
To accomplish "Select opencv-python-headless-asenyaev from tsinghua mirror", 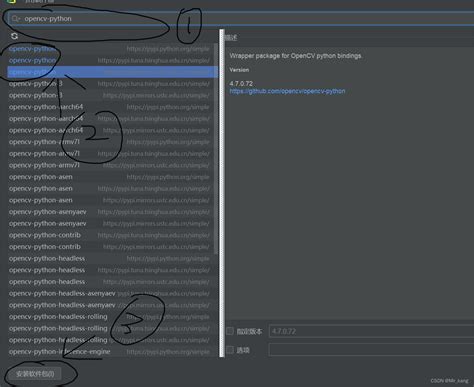I will pos(112,294).
